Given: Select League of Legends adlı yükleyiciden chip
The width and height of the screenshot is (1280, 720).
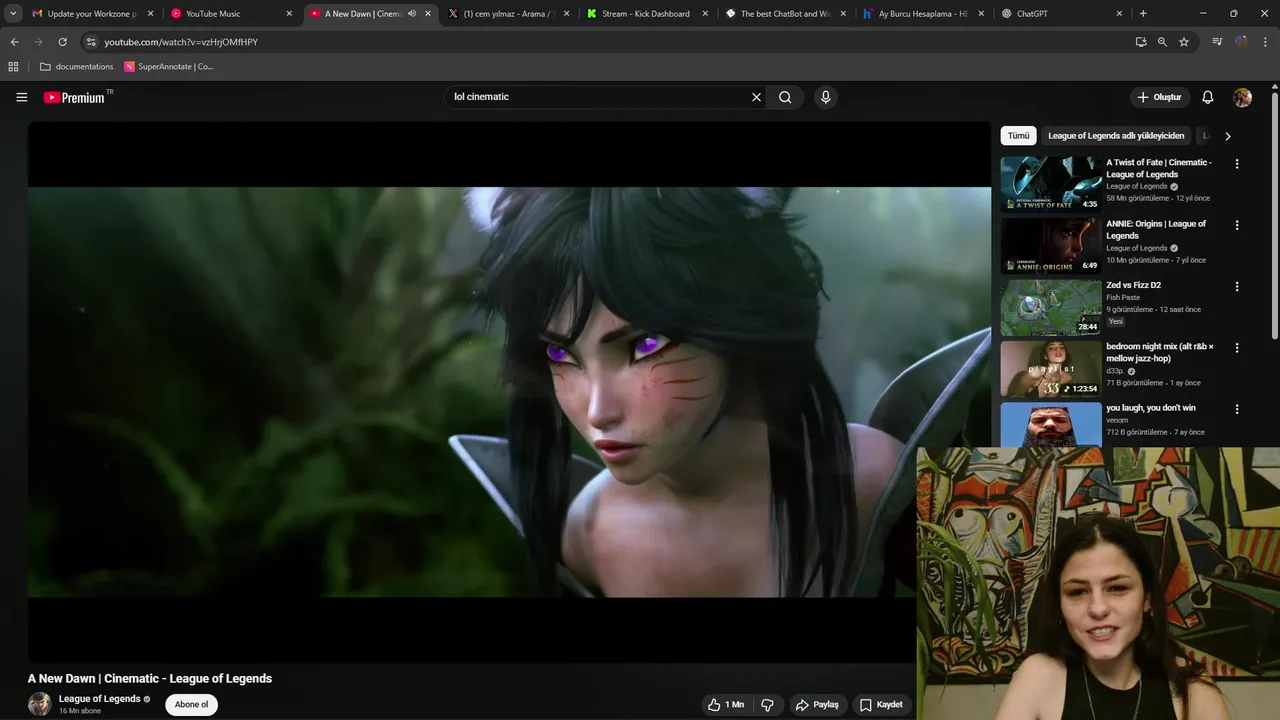Looking at the screenshot, I should click(x=1116, y=136).
